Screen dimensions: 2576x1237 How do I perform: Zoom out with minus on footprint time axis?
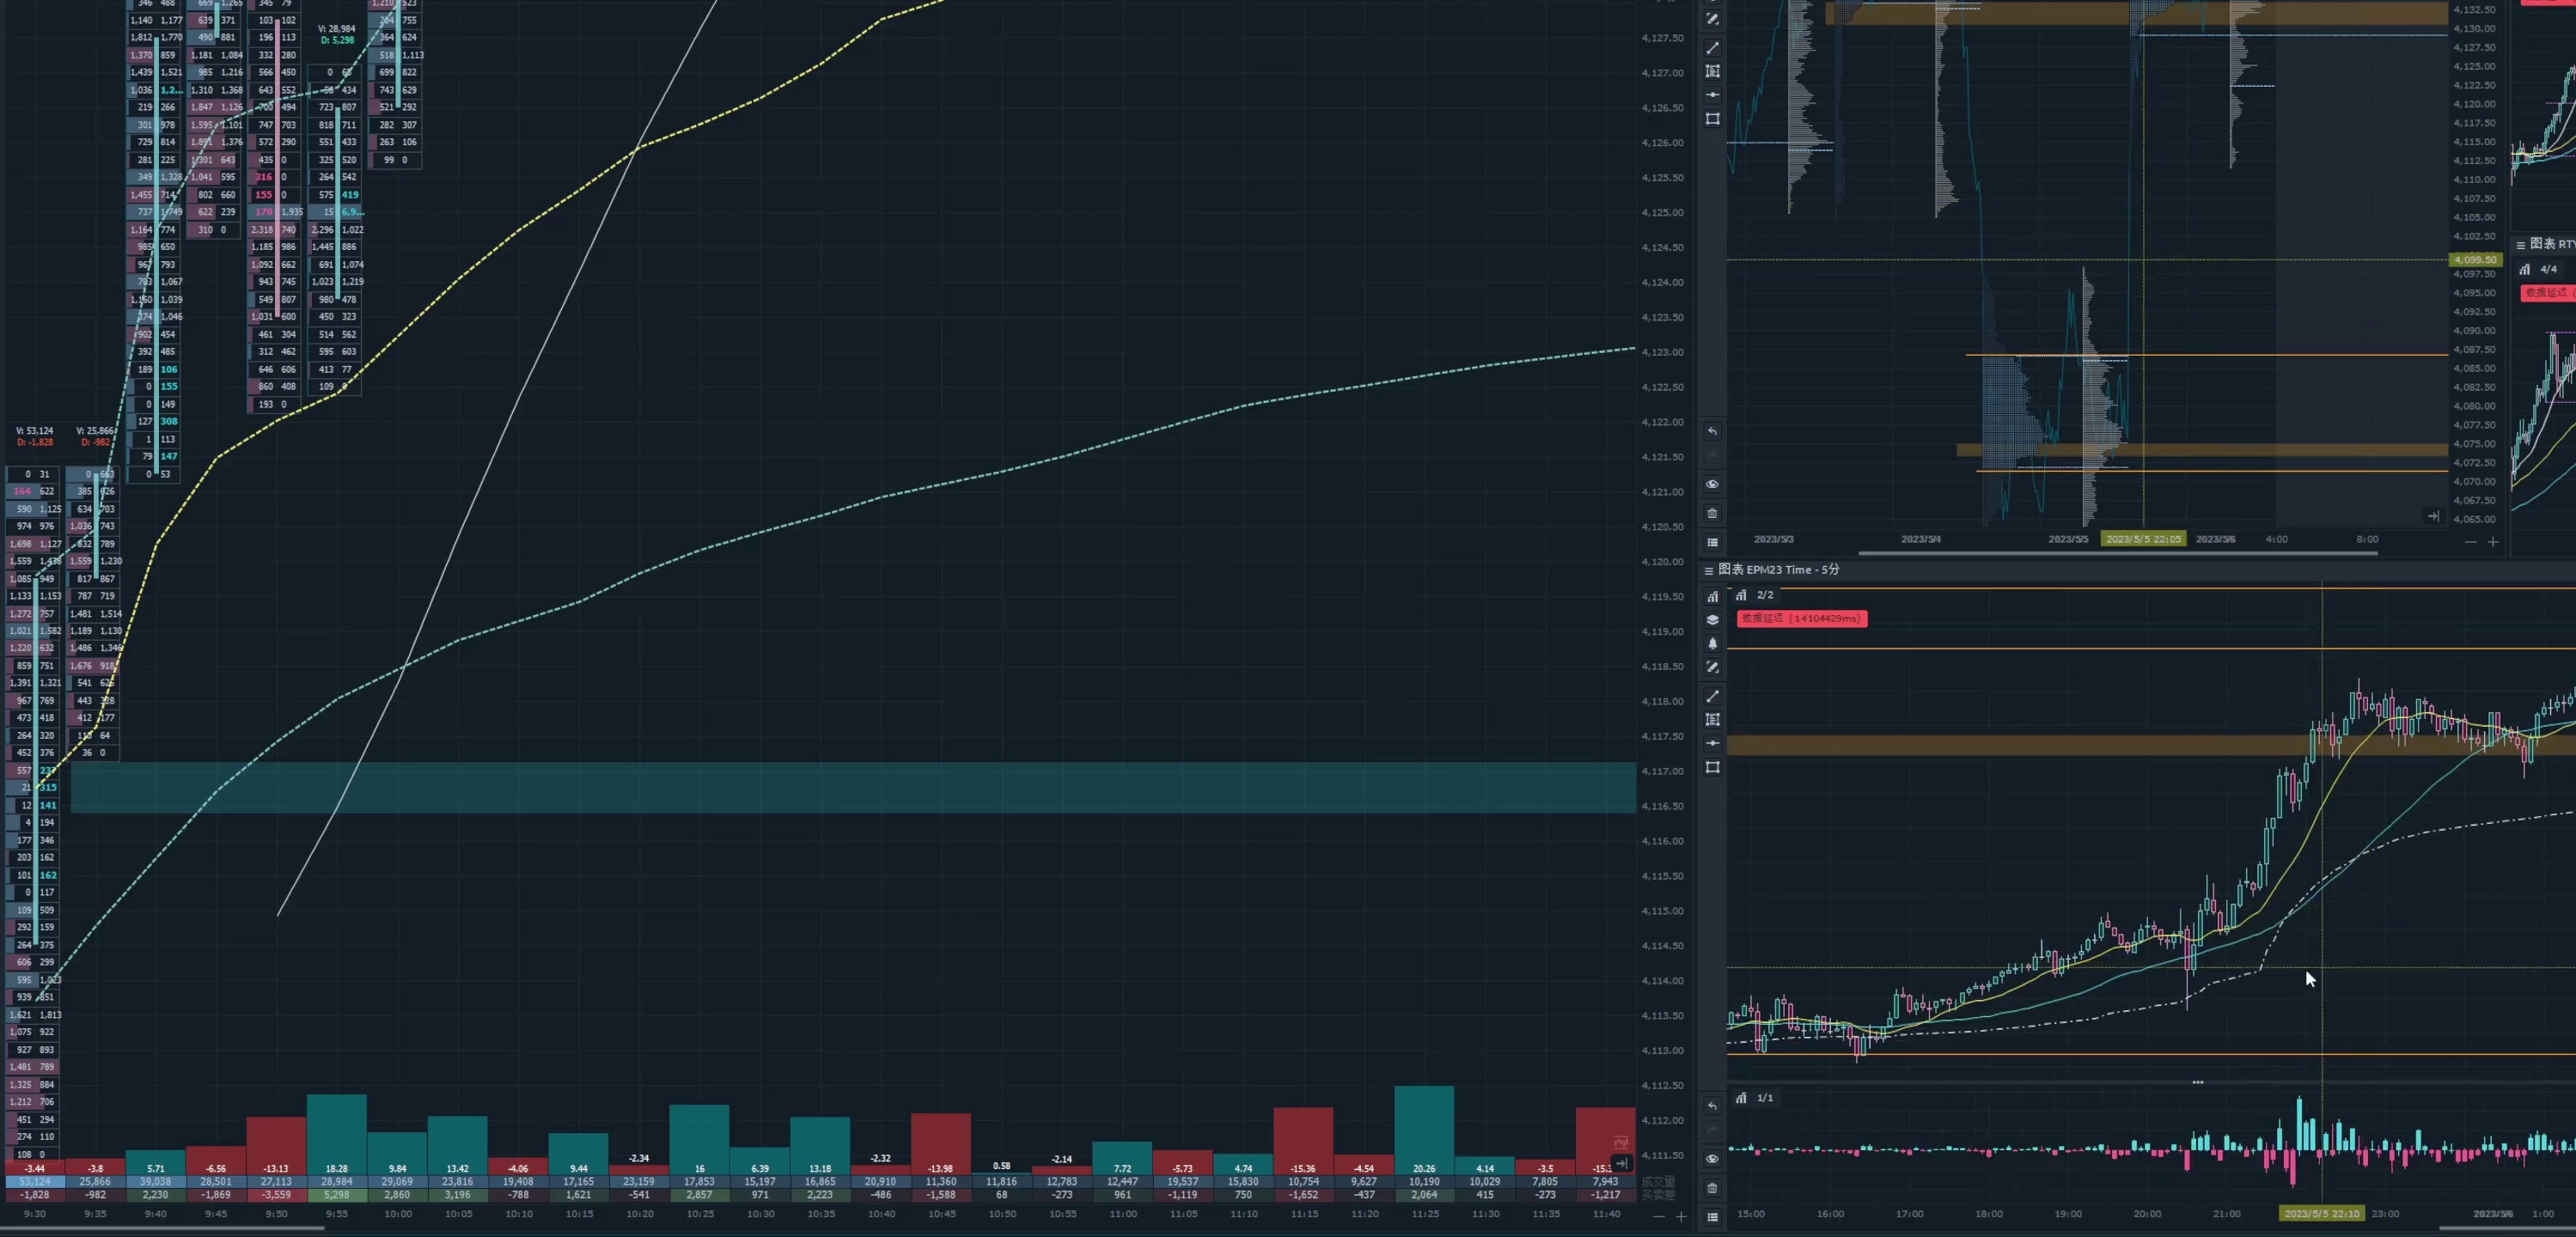(1659, 1216)
